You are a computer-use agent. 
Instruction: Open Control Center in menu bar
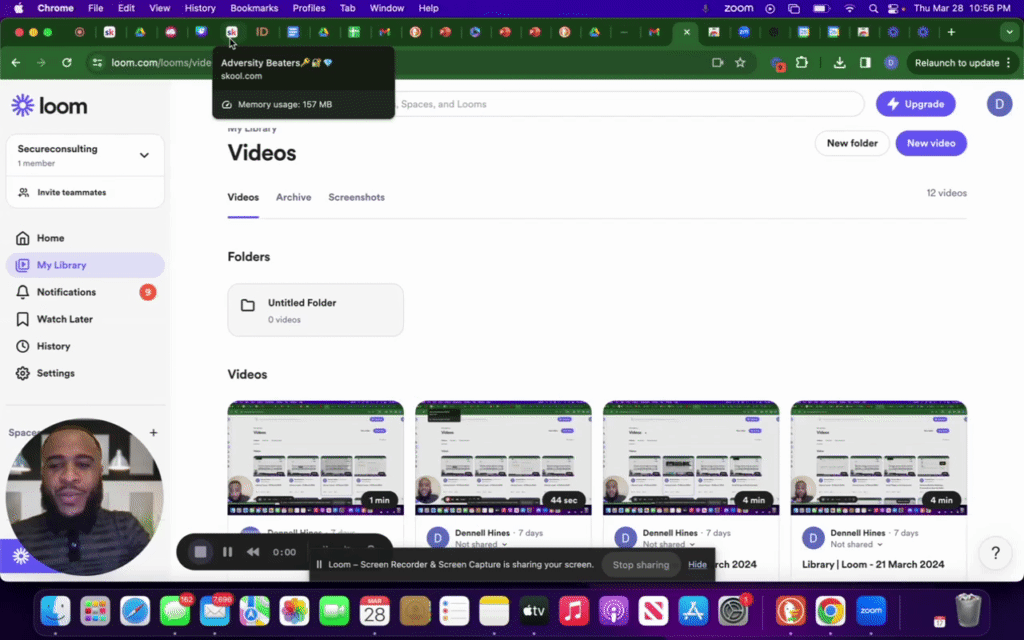click(895, 8)
